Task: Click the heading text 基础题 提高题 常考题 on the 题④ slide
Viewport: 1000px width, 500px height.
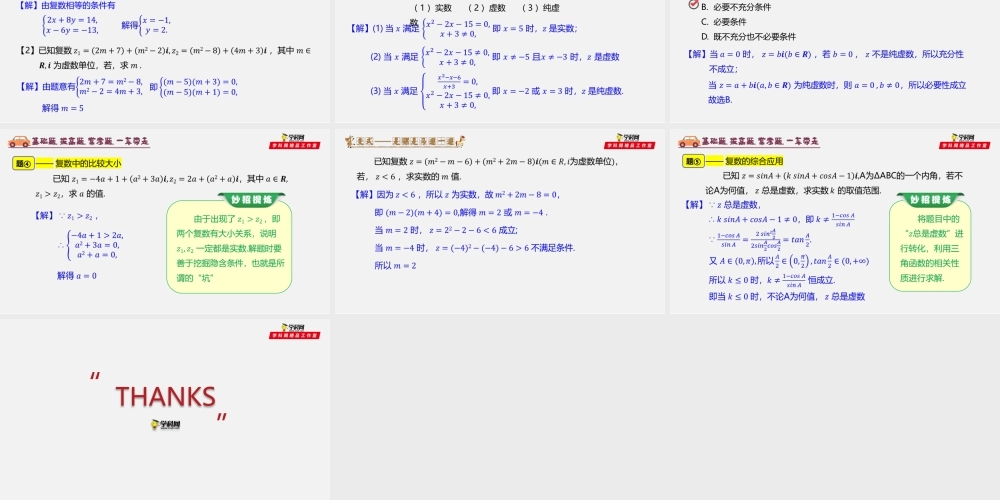Action: pyautogui.click(x=90, y=142)
